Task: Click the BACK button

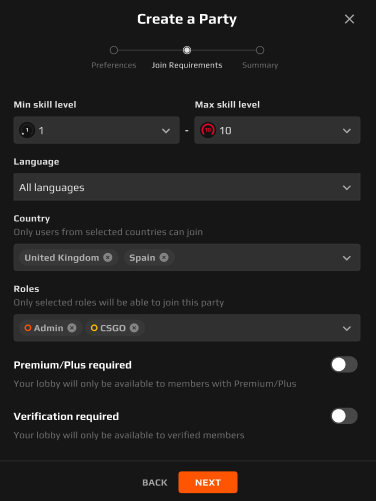Action: click(155, 483)
